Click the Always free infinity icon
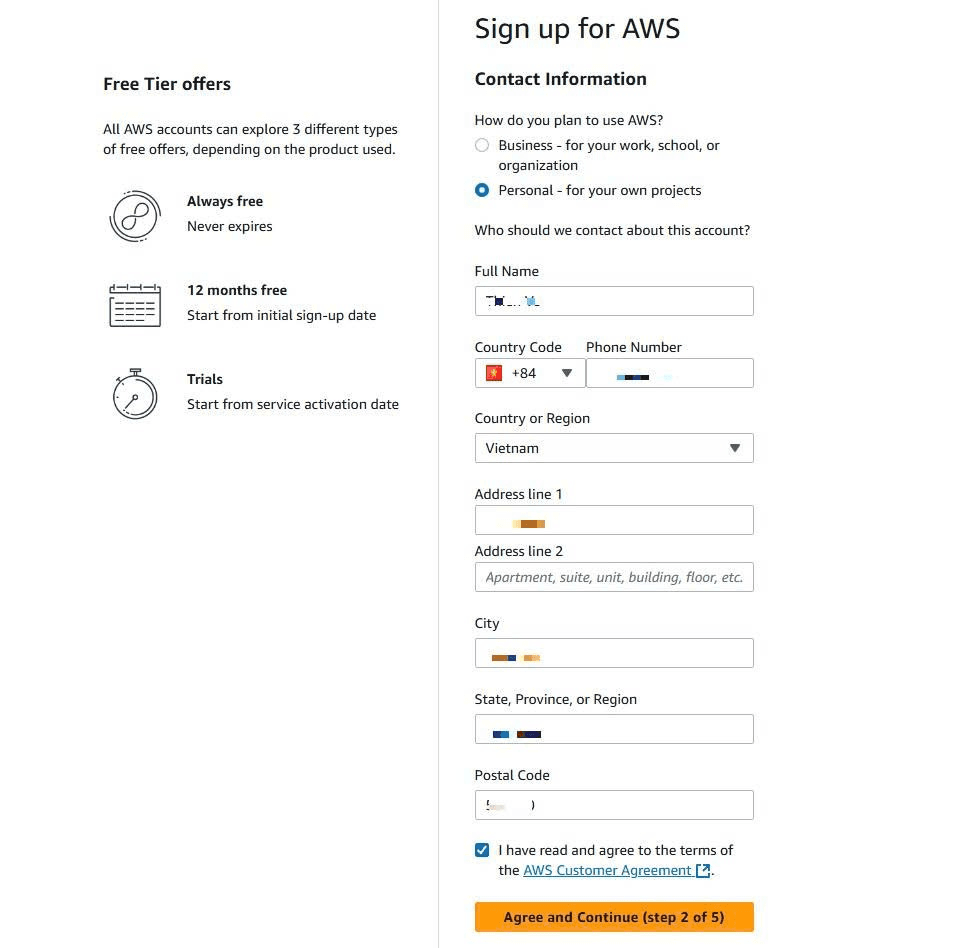971x948 pixels. click(x=134, y=215)
